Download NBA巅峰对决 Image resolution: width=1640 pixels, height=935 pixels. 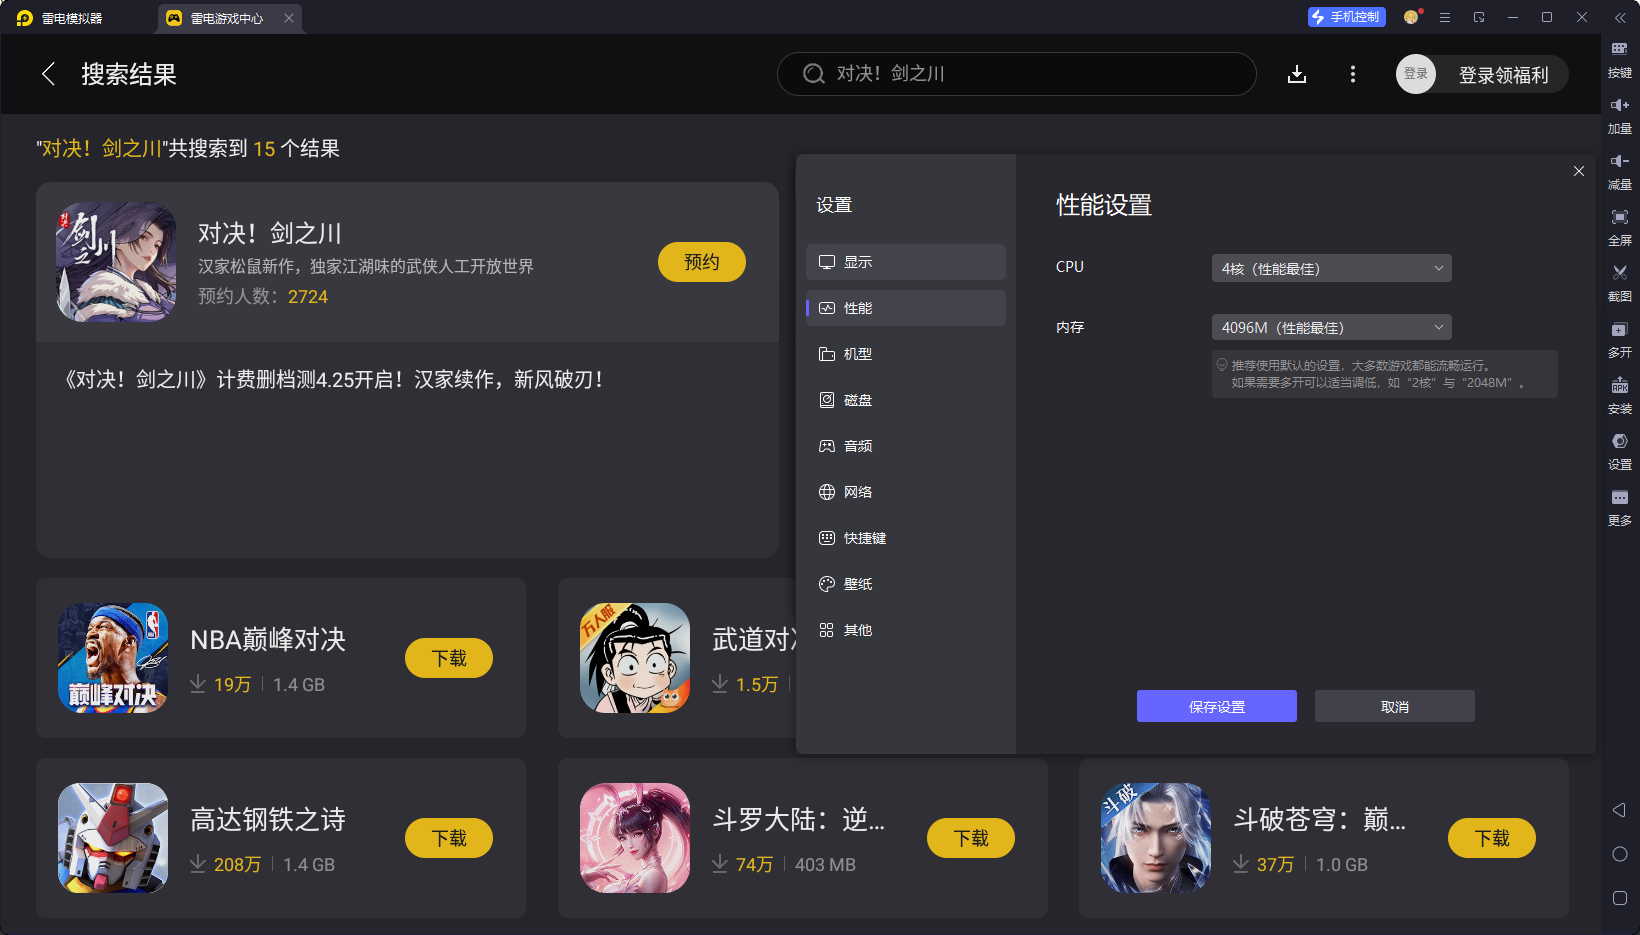(449, 658)
